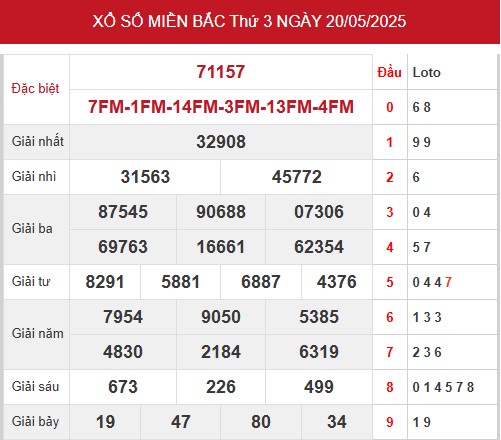Select fourth prize number 8291

(105, 282)
